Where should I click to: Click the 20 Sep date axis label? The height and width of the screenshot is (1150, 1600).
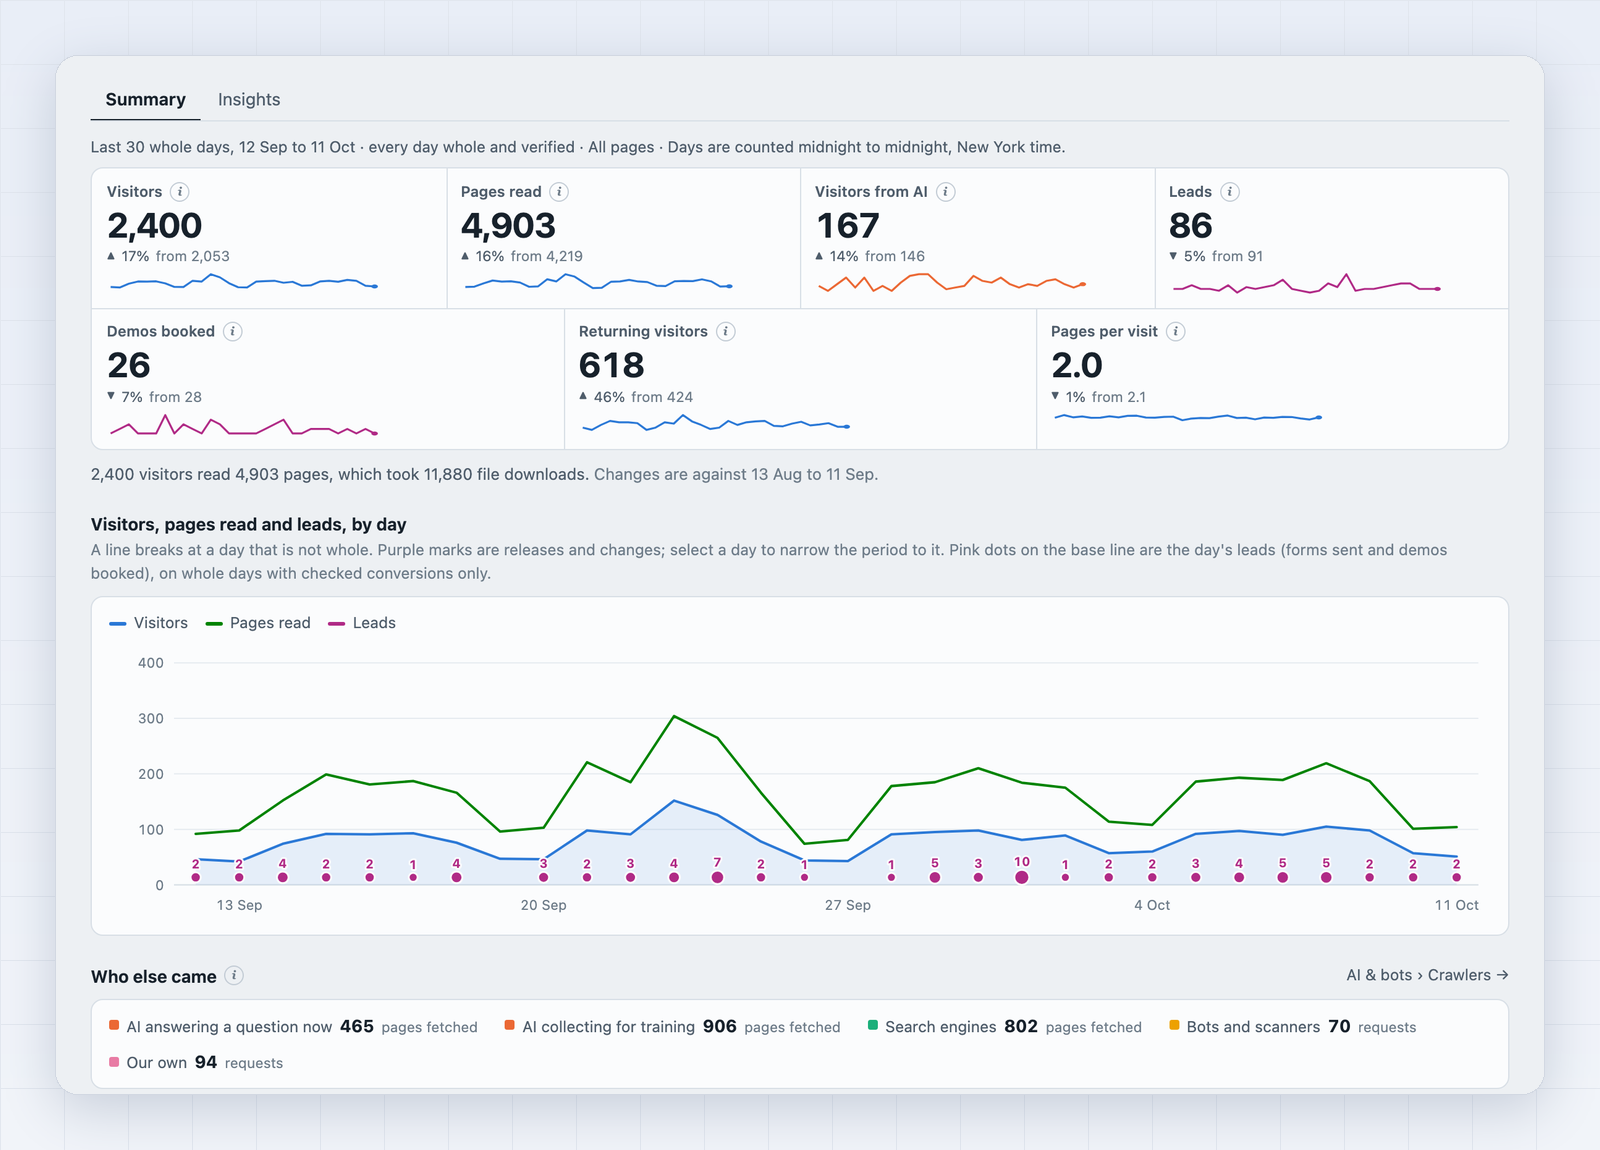click(x=543, y=905)
